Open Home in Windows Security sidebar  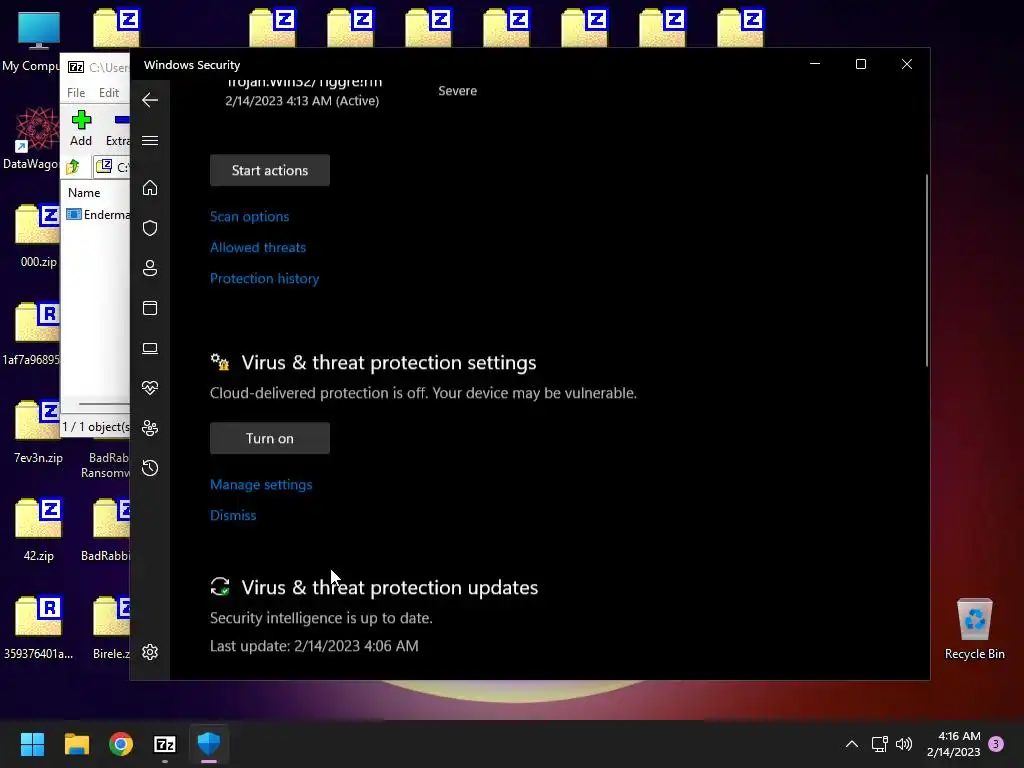[x=150, y=188]
